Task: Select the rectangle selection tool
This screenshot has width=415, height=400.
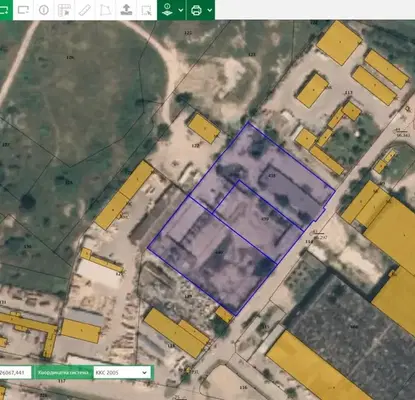Action: coord(23,10)
